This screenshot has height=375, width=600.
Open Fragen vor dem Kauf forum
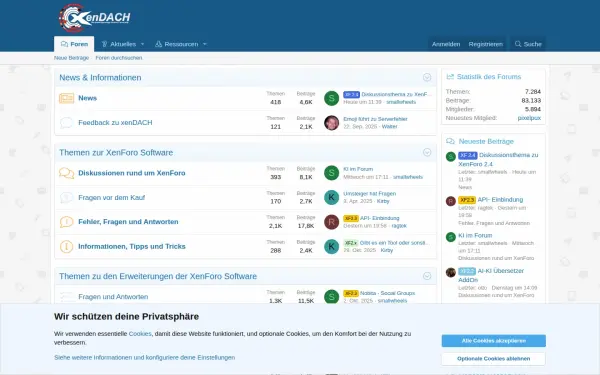112,197
